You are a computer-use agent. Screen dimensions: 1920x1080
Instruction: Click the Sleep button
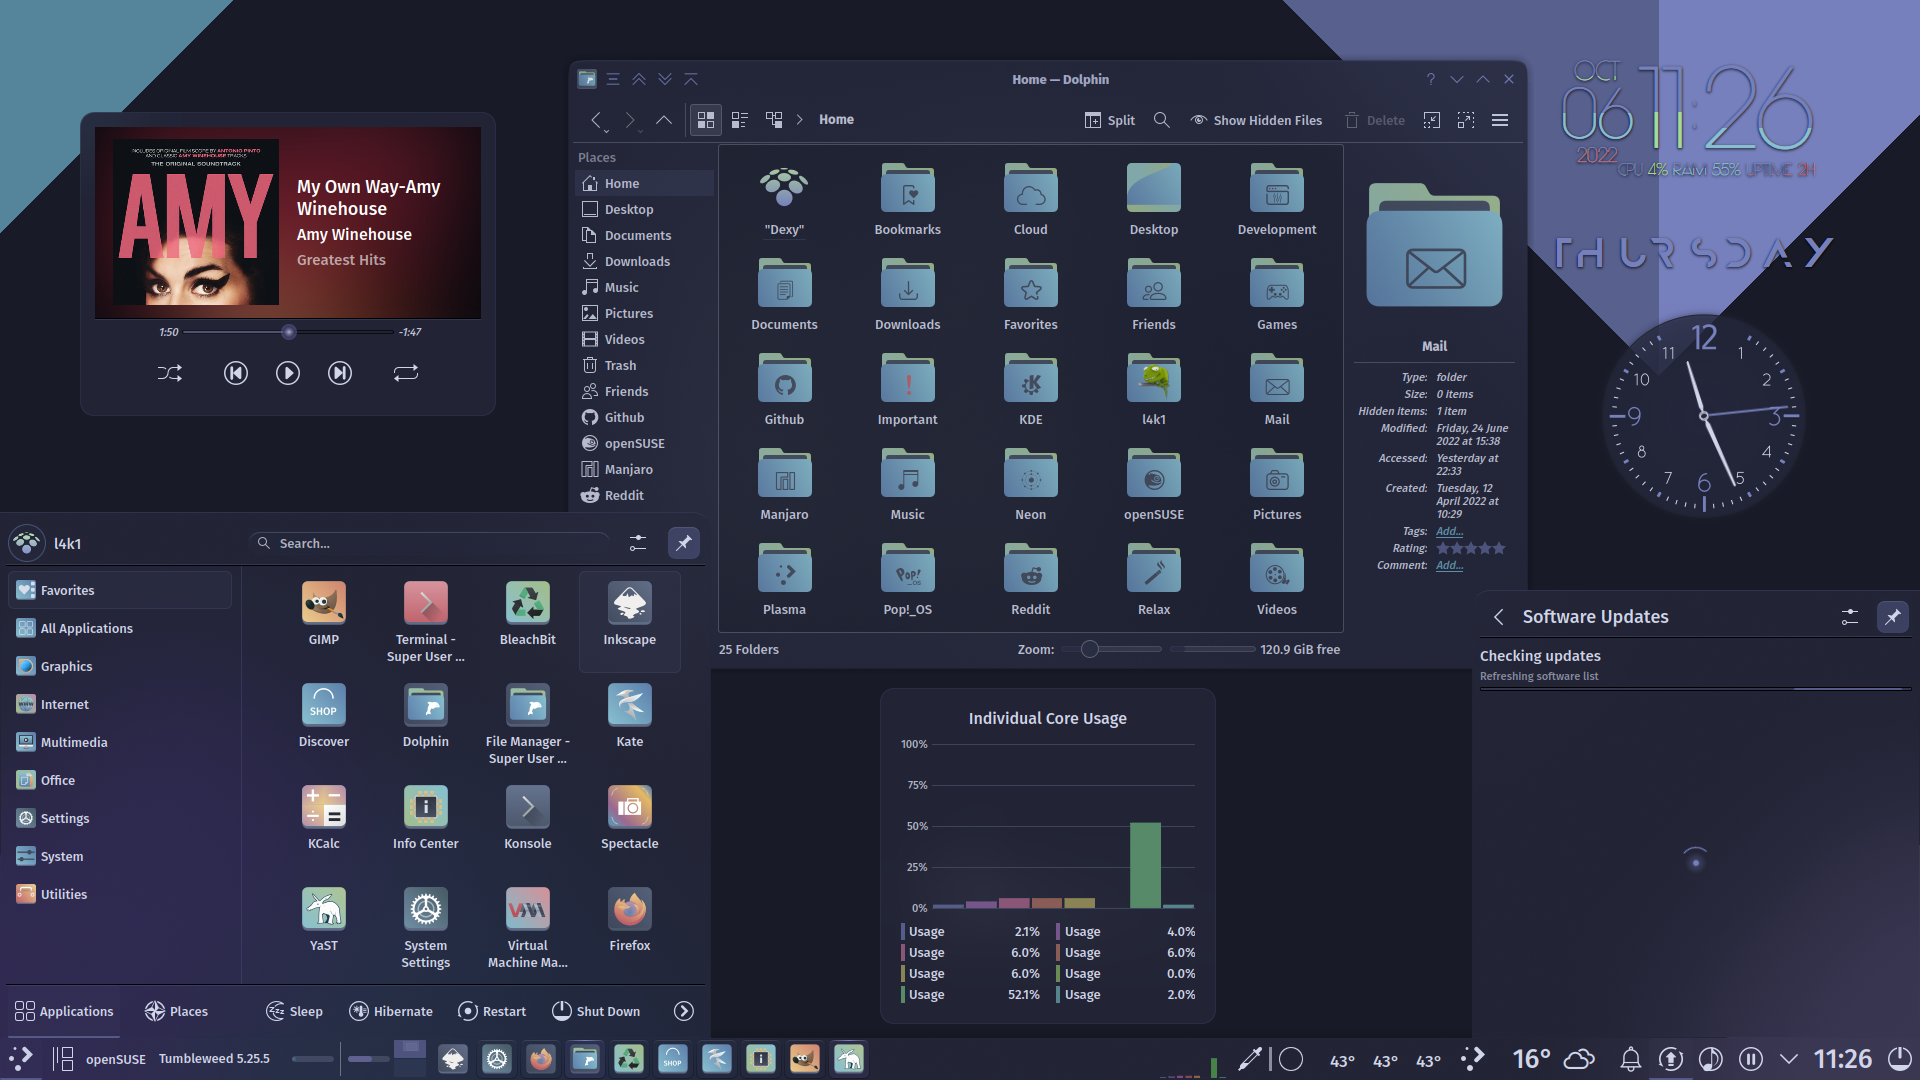pos(294,1012)
